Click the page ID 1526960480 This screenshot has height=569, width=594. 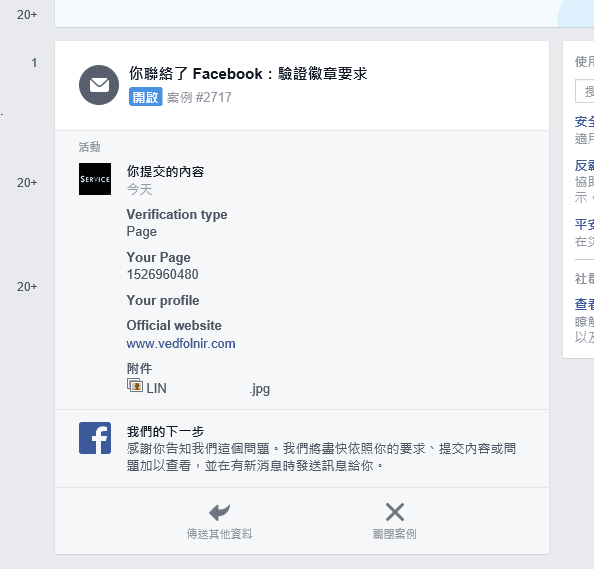click(x=163, y=274)
